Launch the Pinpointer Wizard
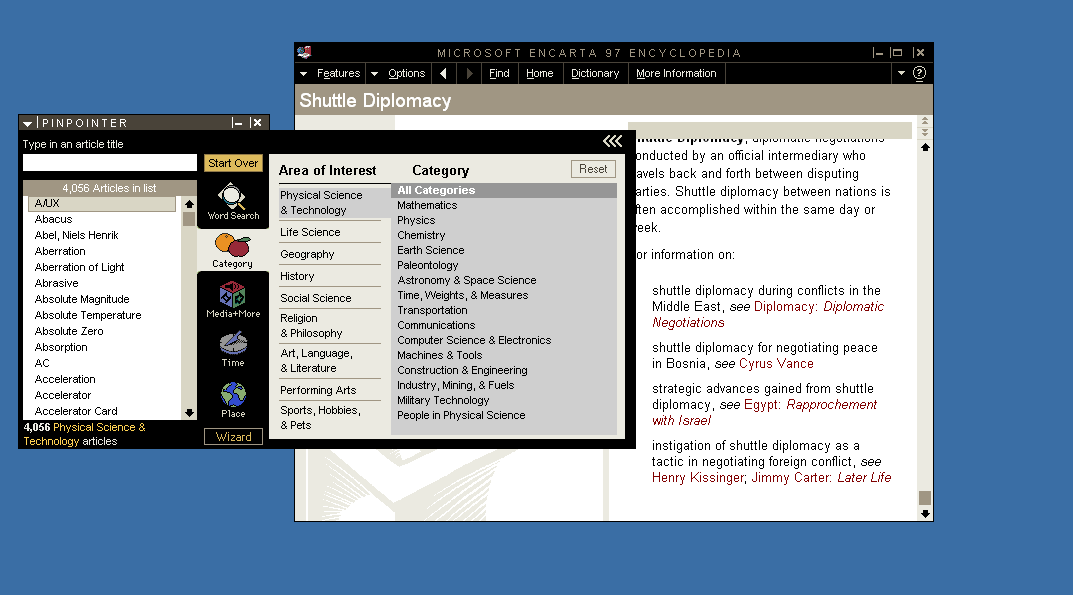The image size is (1073, 595). pyautogui.click(x=233, y=437)
